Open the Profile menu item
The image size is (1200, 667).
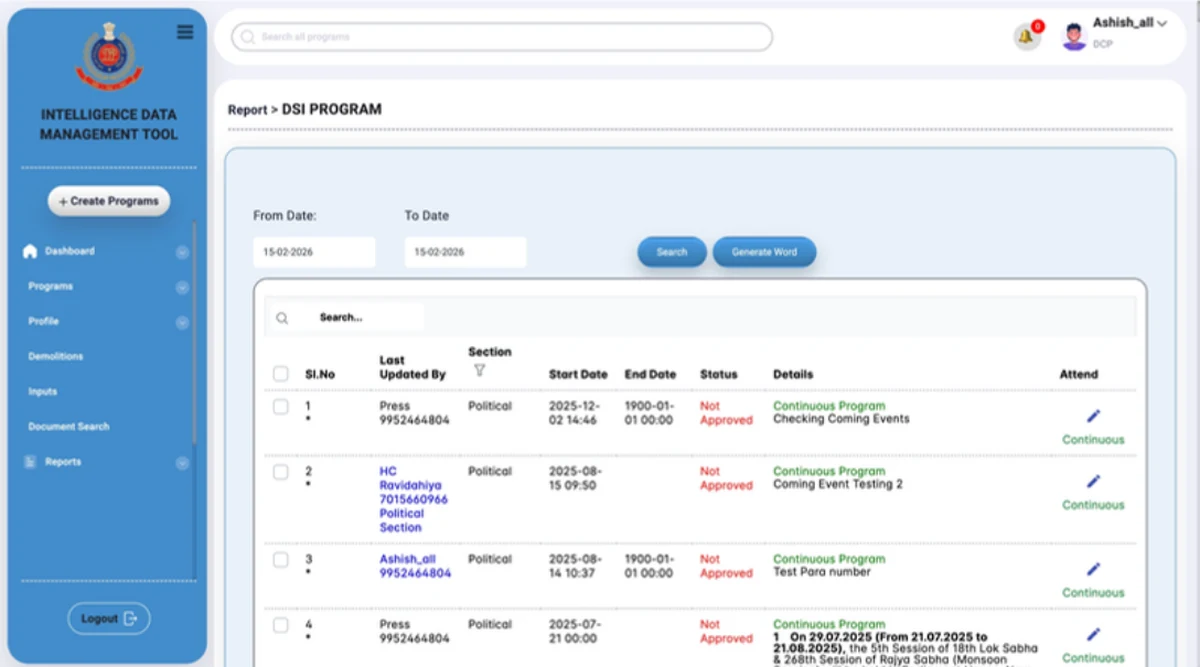click(x=43, y=321)
